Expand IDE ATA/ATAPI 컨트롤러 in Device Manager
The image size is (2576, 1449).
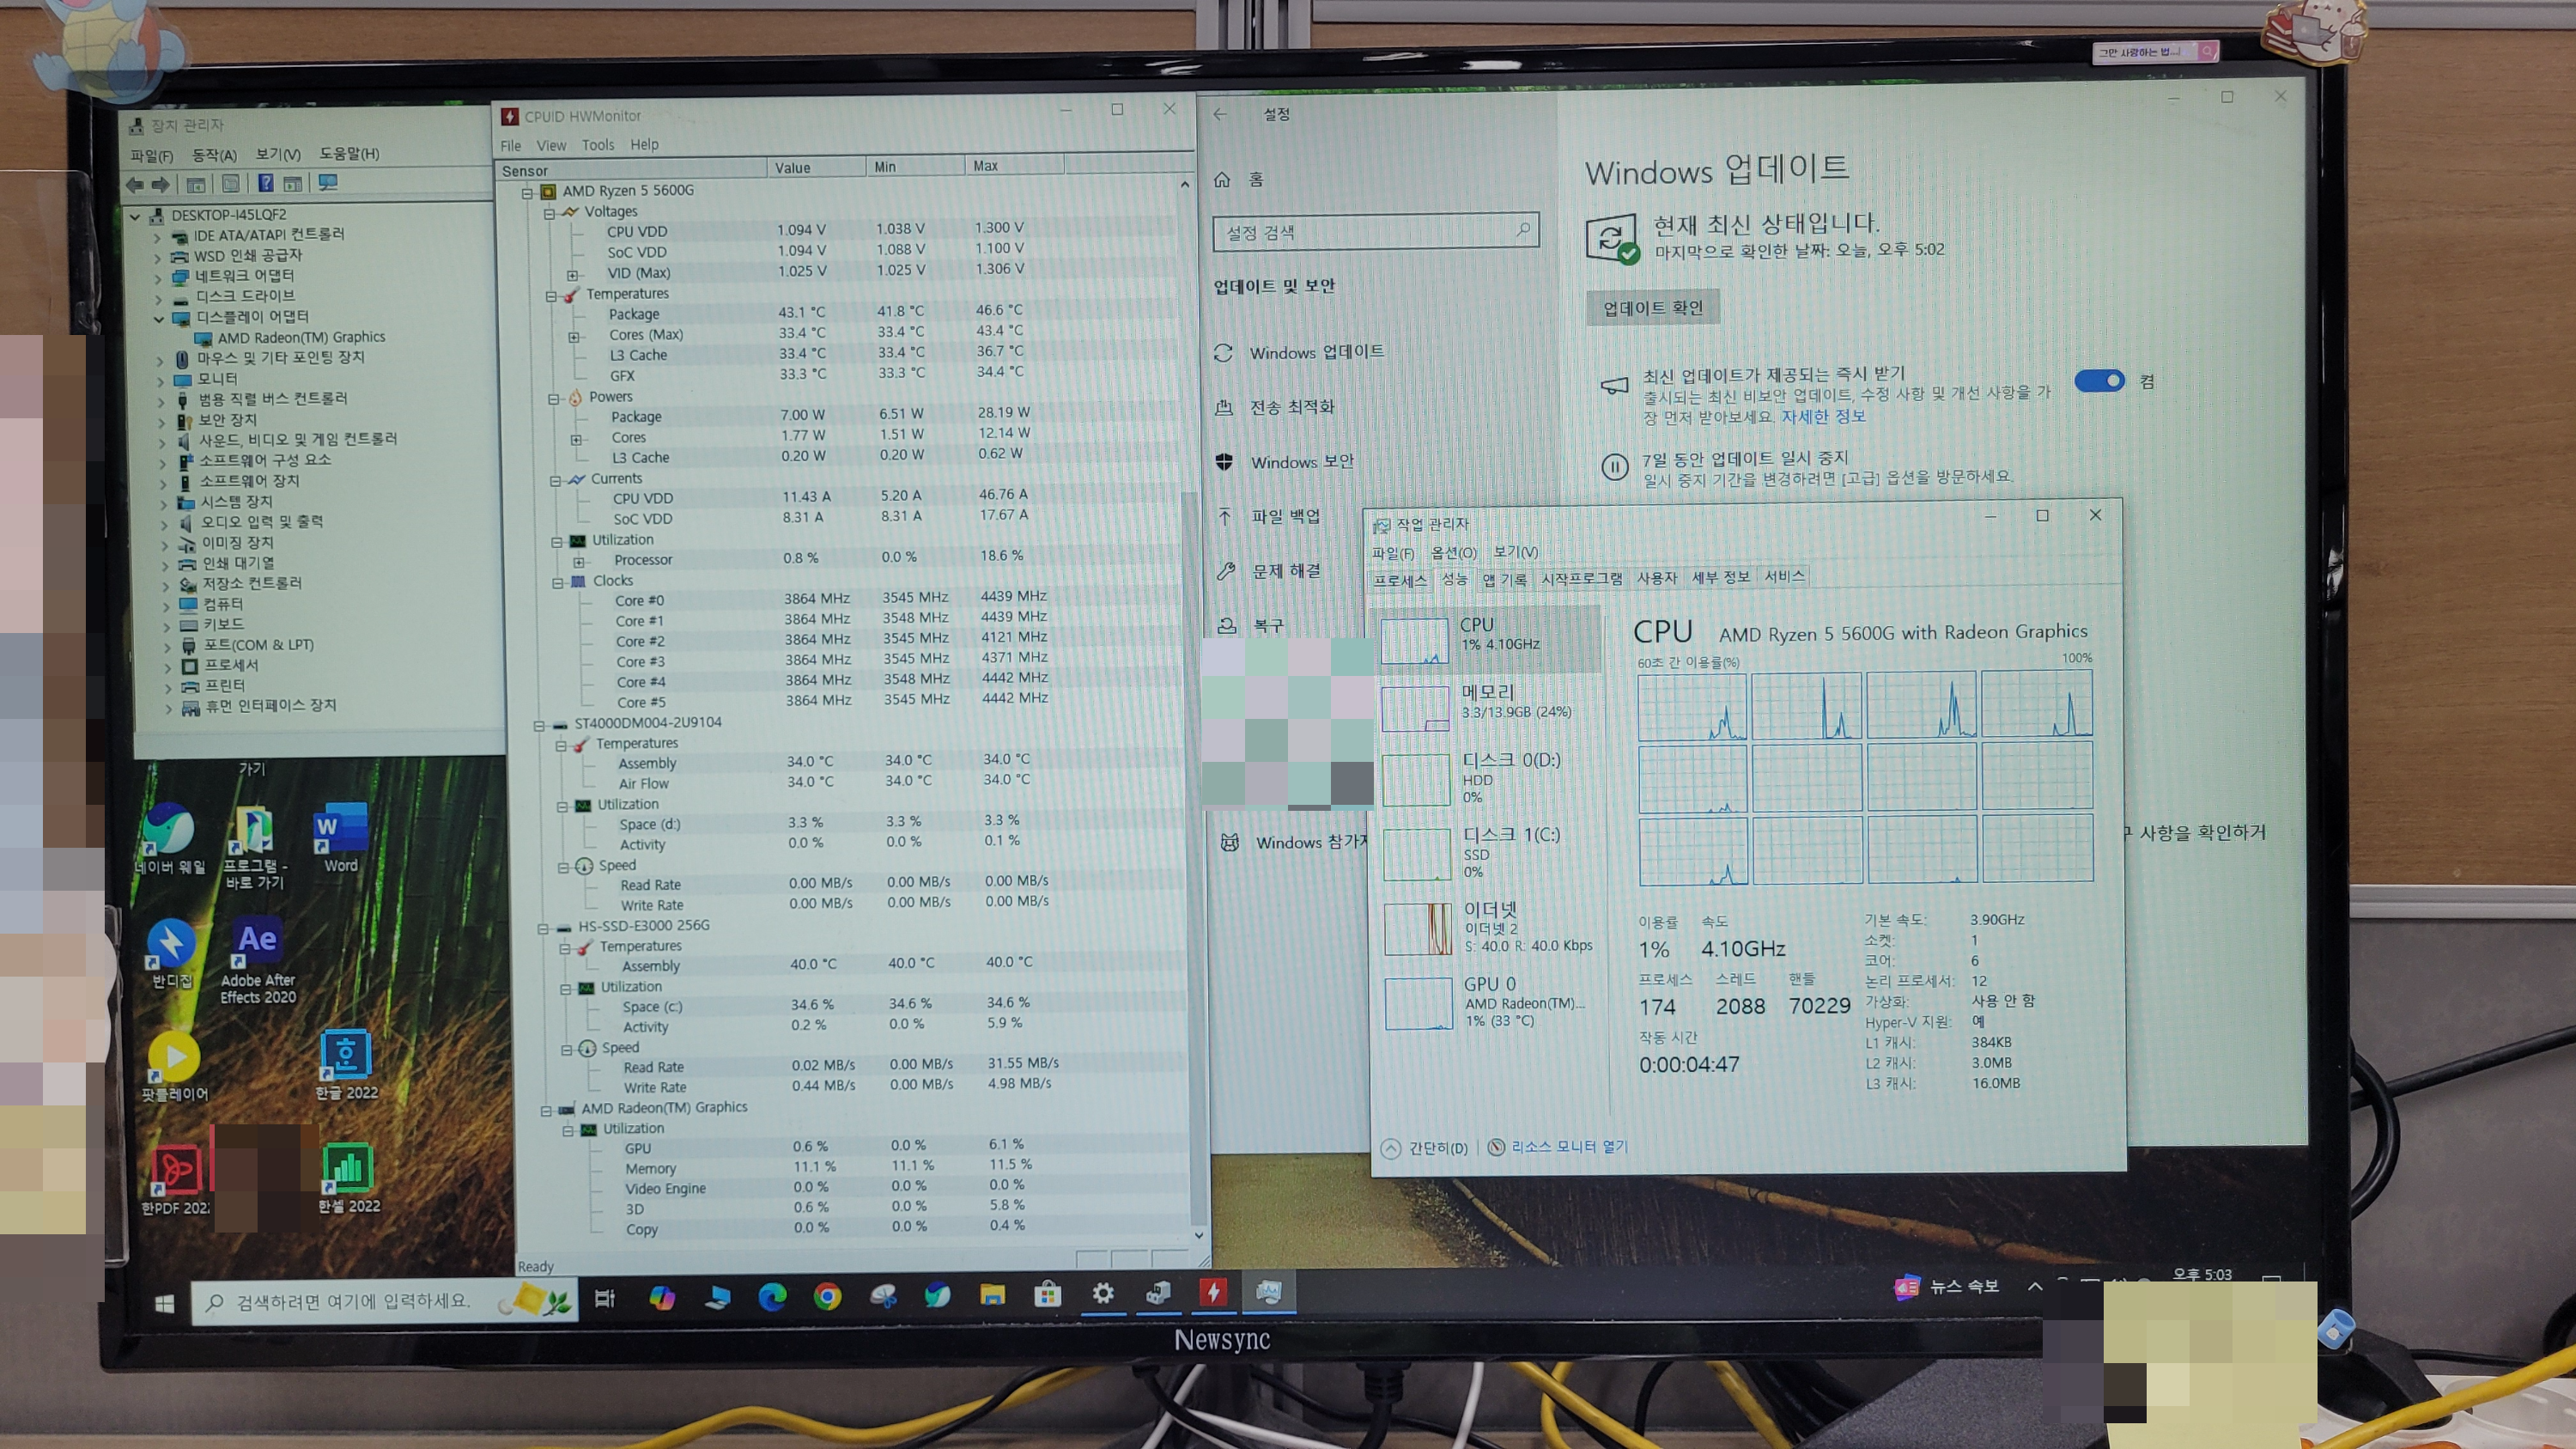pos(156,238)
